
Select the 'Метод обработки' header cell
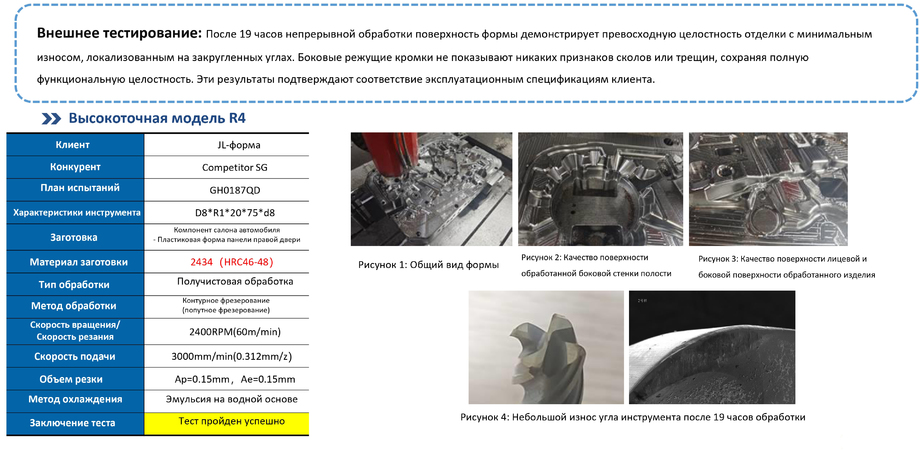[x=75, y=306]
